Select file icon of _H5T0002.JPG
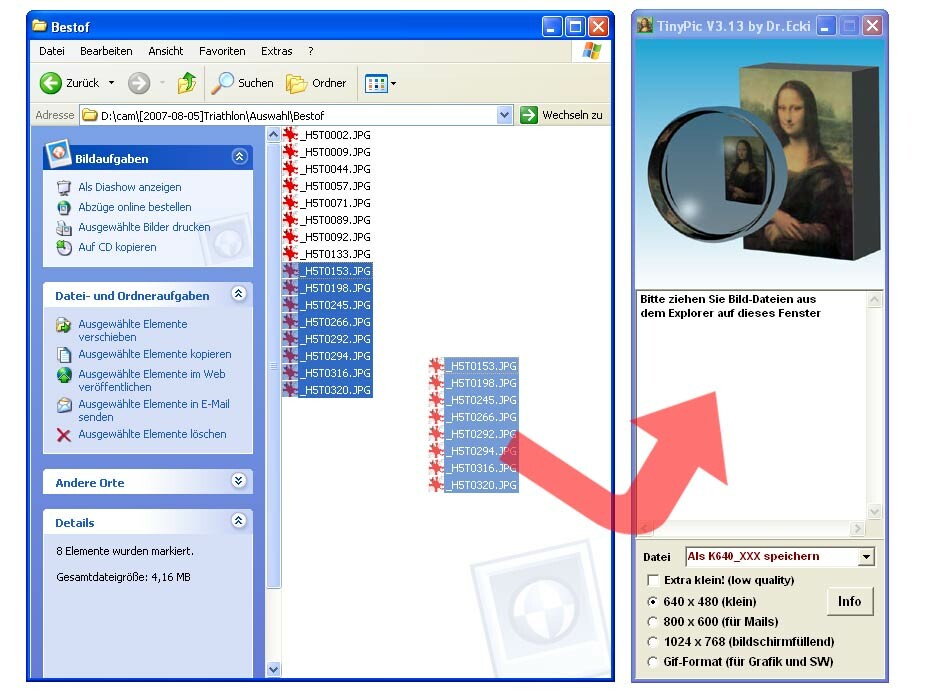Screen dimensions: 929x697 (290, 135)
